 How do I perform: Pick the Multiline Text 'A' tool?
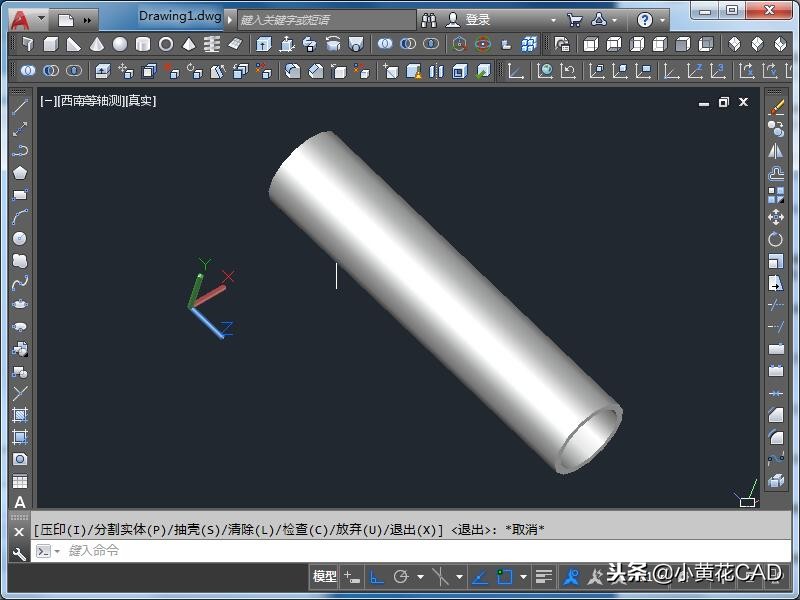[19, 502]
